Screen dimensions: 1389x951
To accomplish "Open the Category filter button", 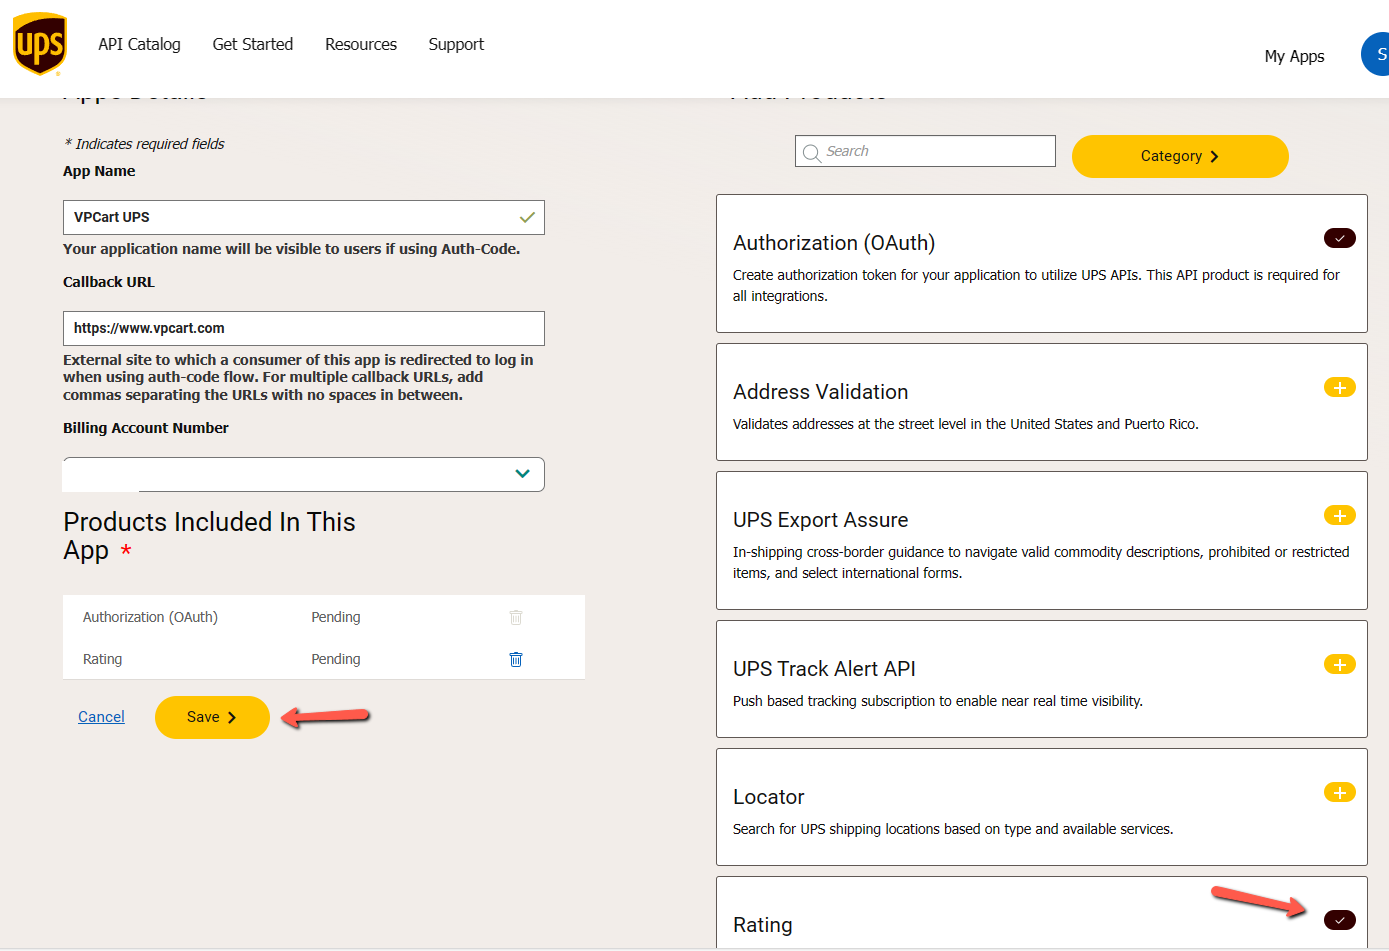I will (1180, 156).
